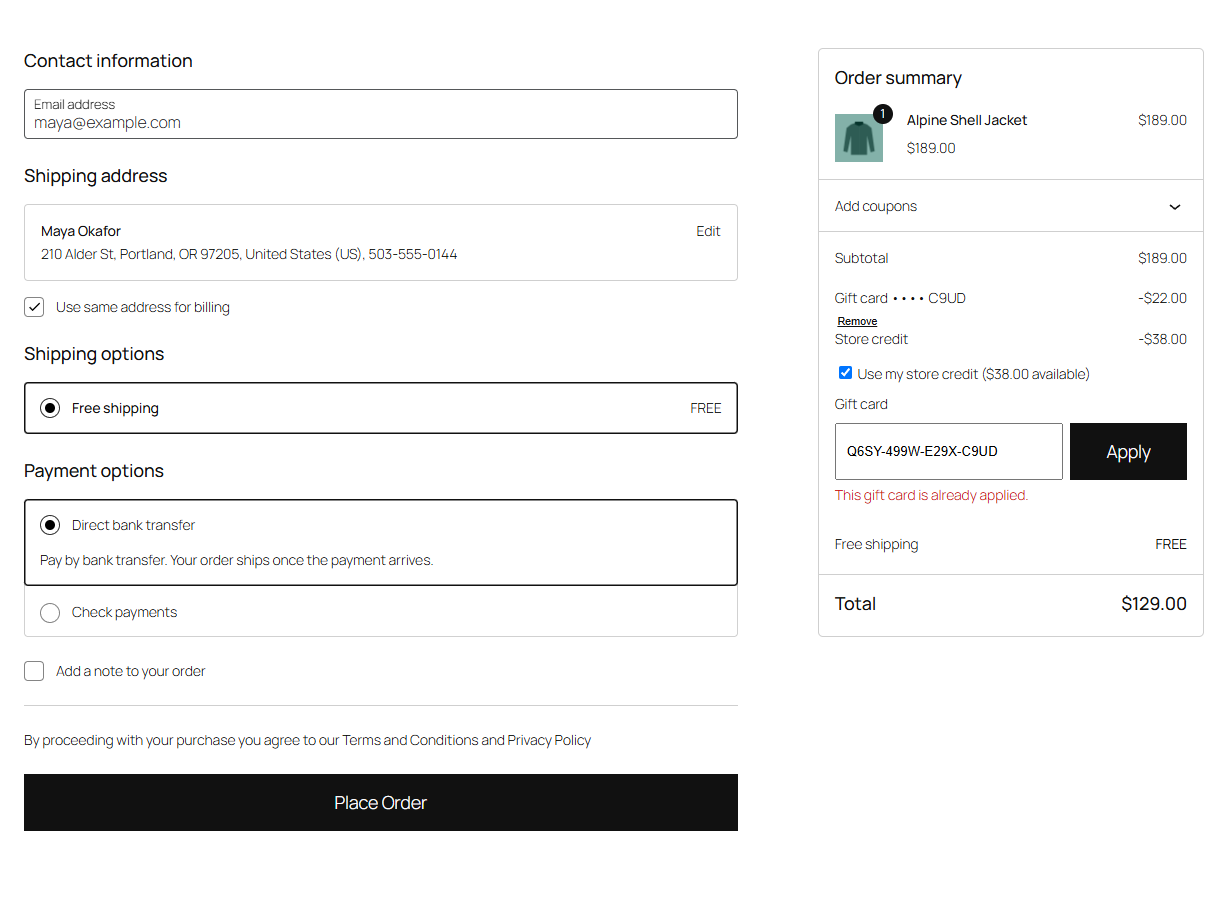
Task: Click the Alpine Shell Jacket product name
Action: (967, 120)
